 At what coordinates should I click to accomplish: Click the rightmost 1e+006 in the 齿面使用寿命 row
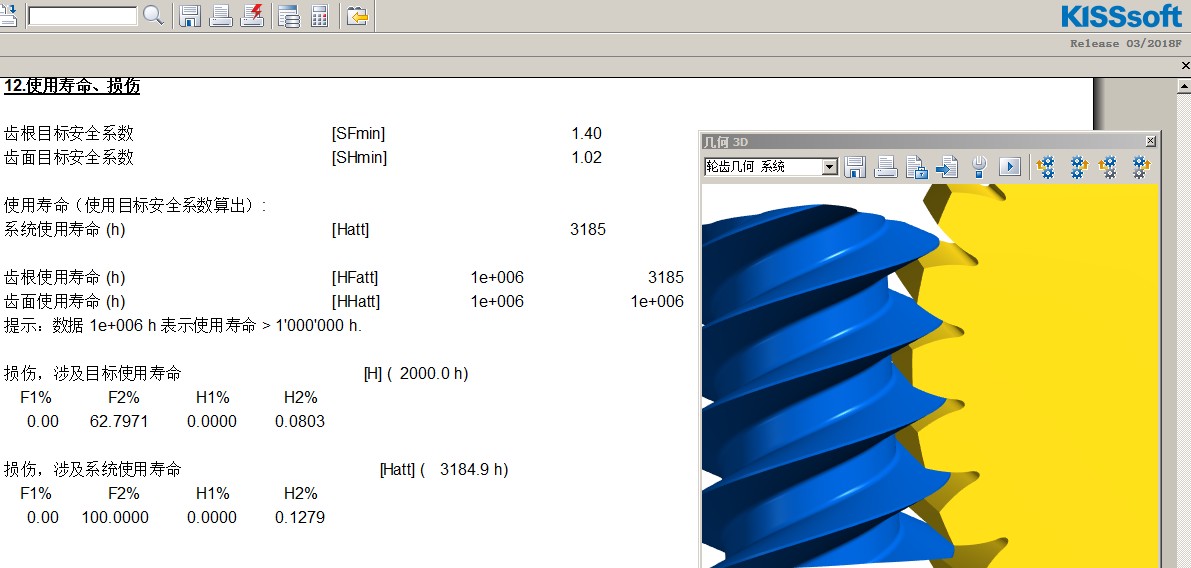tap(657, 301)
